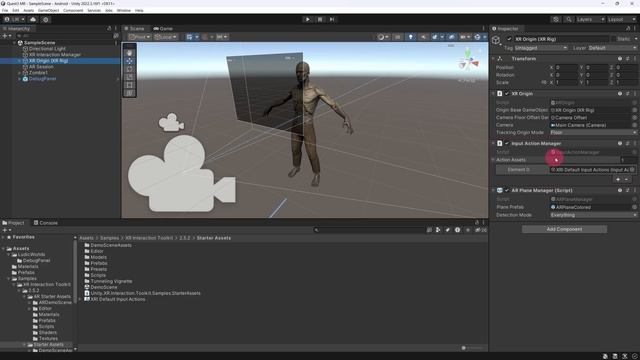Viewport: 640px width, 360px height.
Task: Select the Hand view tool in Scene
Action: [129, 53]
